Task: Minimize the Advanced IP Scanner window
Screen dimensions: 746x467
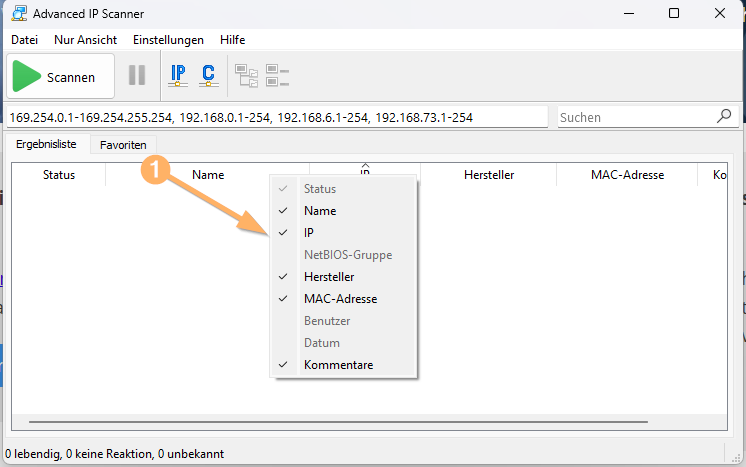Action: [629, 13]
